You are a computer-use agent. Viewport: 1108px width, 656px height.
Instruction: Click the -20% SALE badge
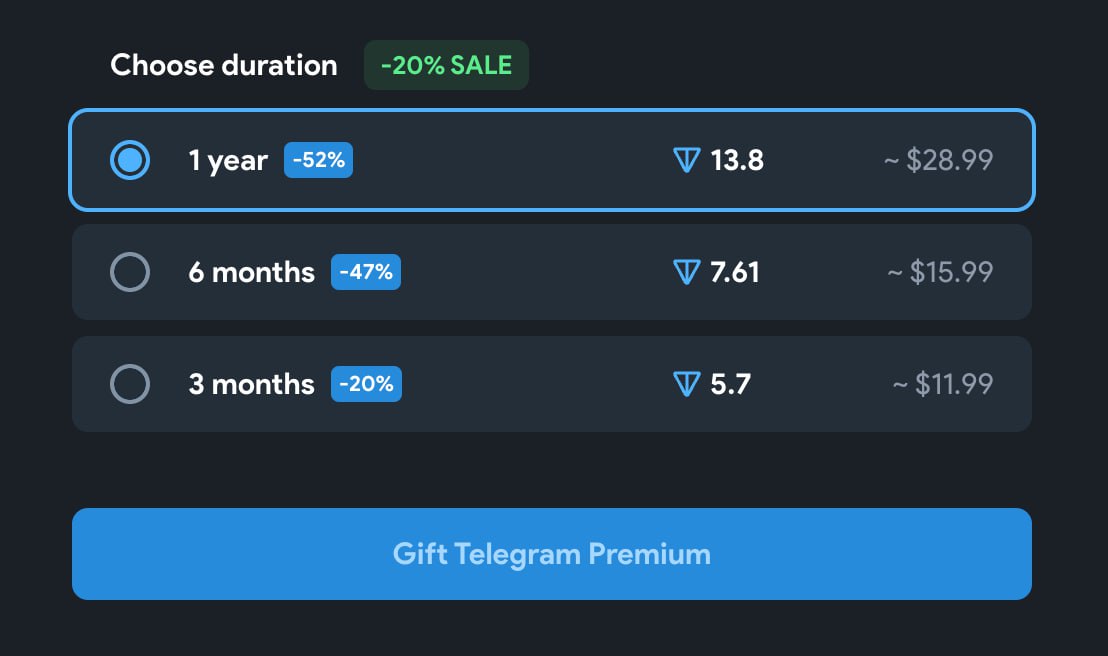point(446,65)
